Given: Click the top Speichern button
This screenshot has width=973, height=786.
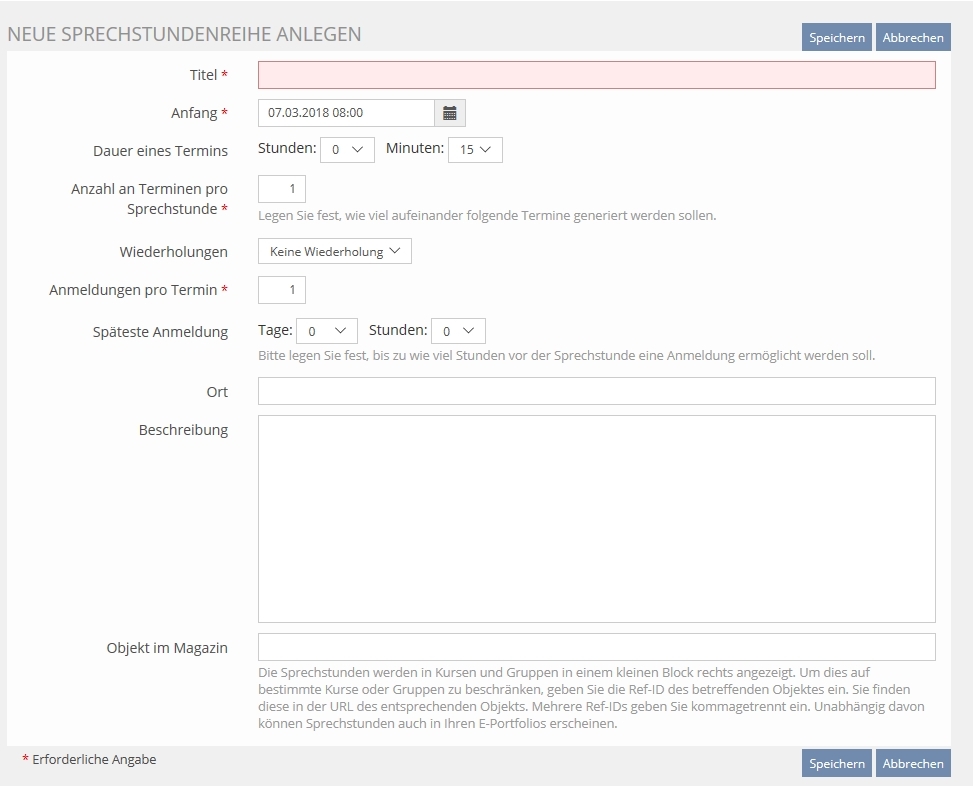Looking at the screenshot, I should click(836, 37).
